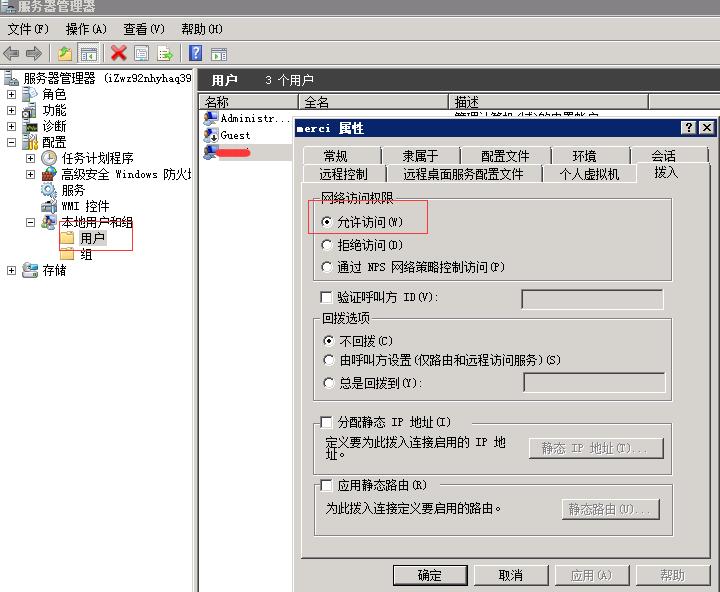Enable 分配静态 IP 地址 checkbox
The width and height of the screenshot is (720, 592).
[x=326, y=422]
